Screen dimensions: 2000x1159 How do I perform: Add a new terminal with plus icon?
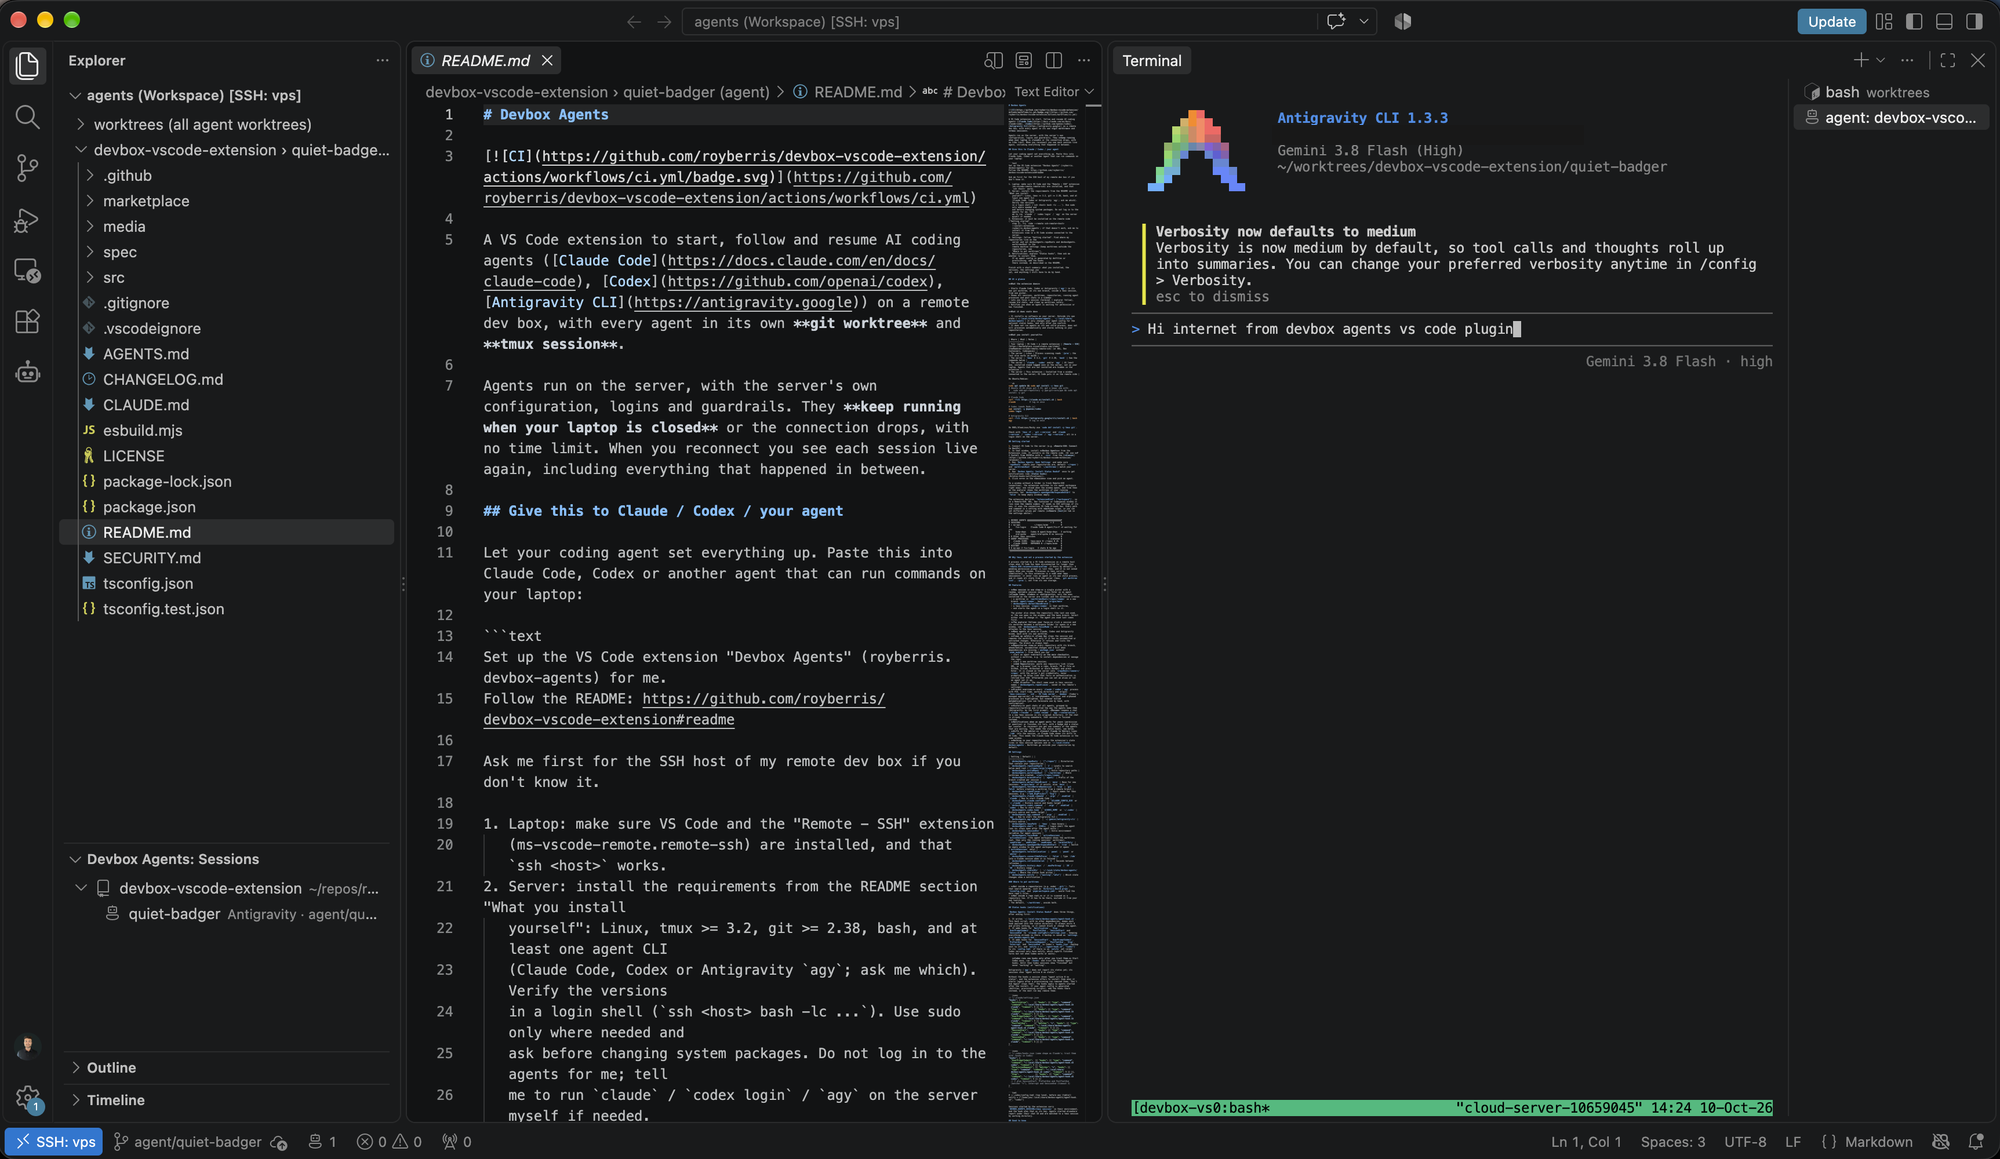(1860, 61)
